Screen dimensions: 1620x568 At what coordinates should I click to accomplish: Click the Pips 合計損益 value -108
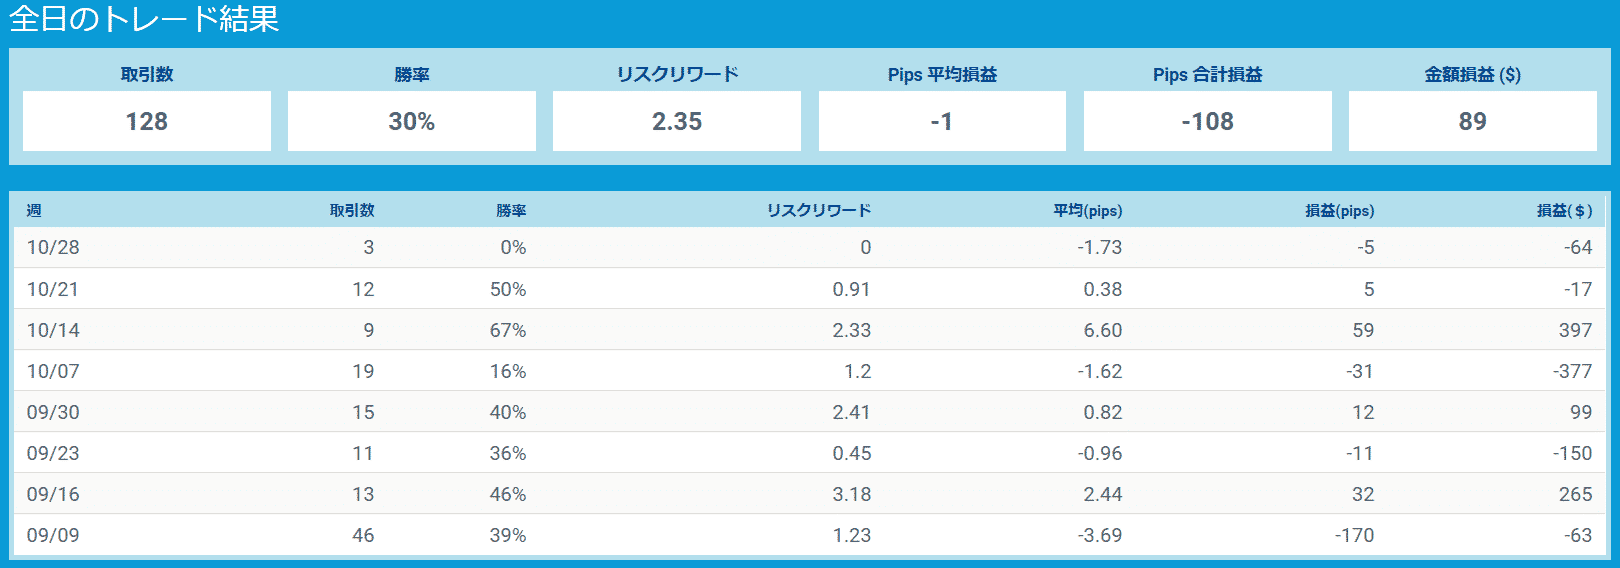1208,121
